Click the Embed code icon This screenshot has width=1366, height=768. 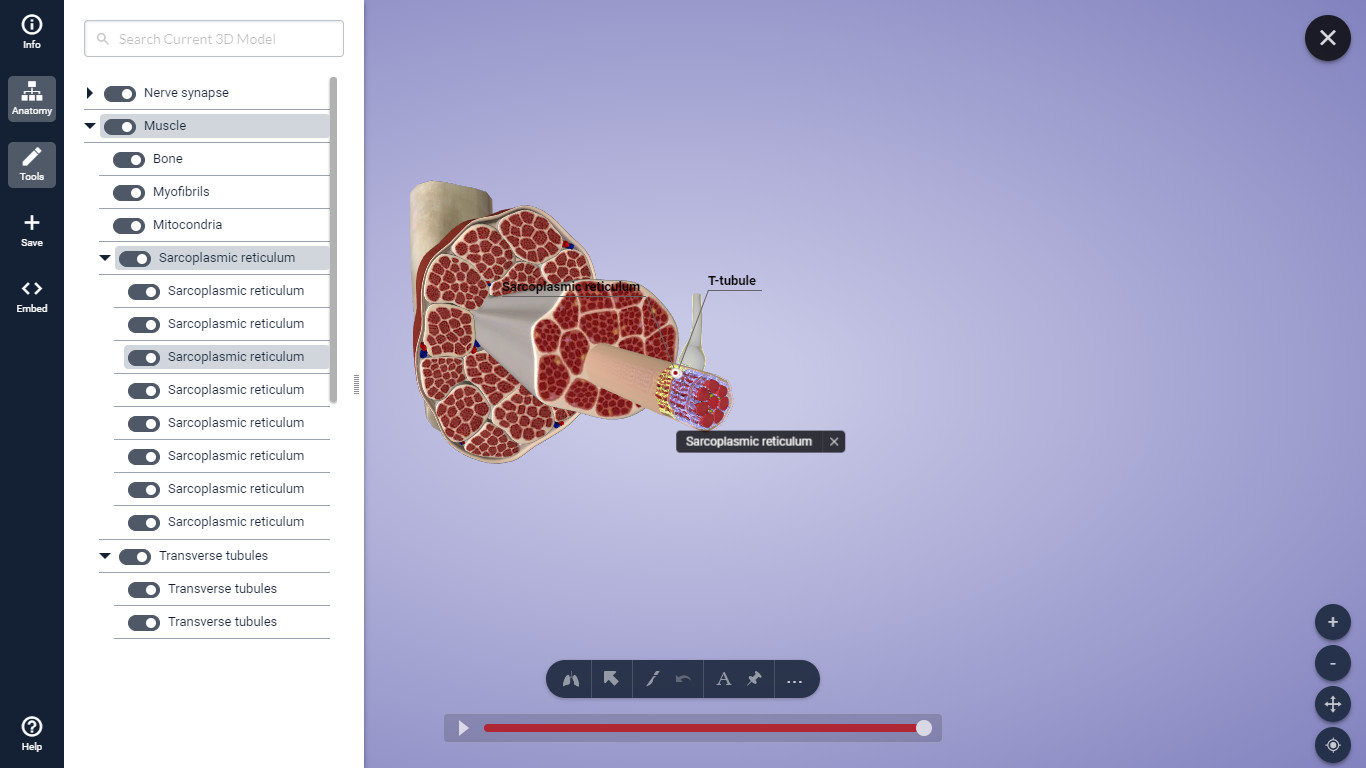[x=32, y=296]
